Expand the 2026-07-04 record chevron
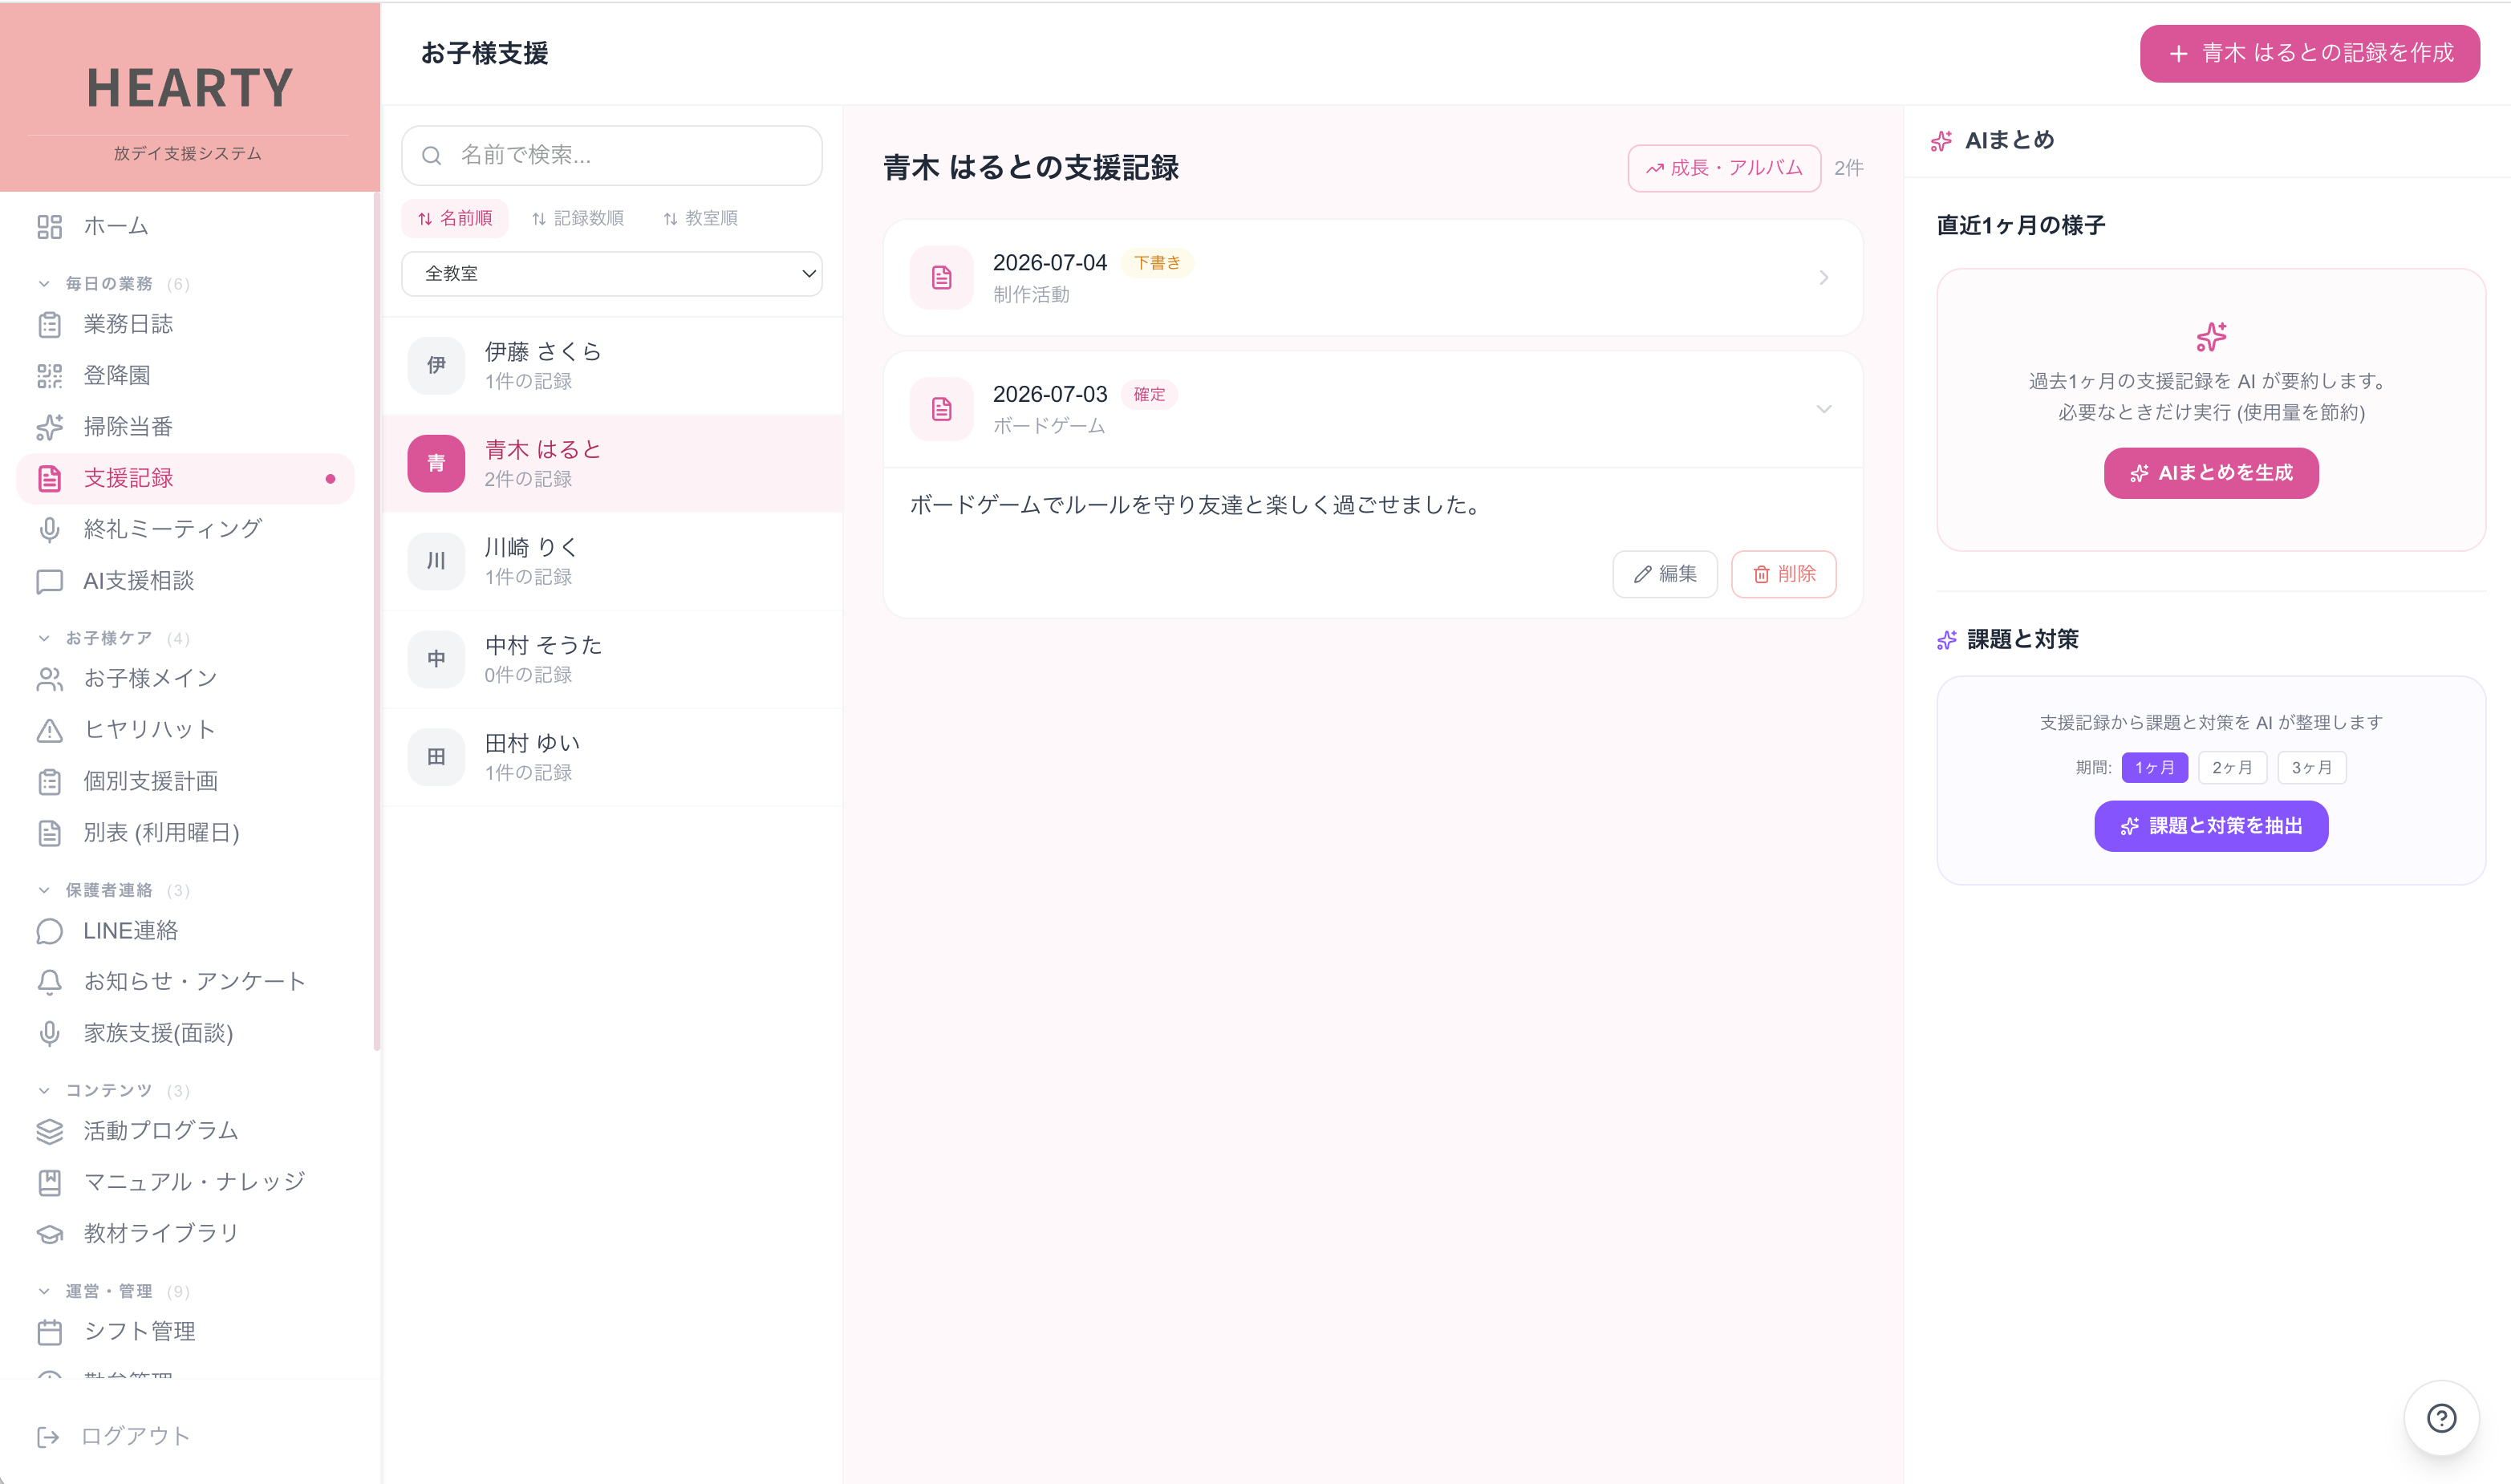The height and width of the screenshot is (1484, 2511). (1823, 278)
